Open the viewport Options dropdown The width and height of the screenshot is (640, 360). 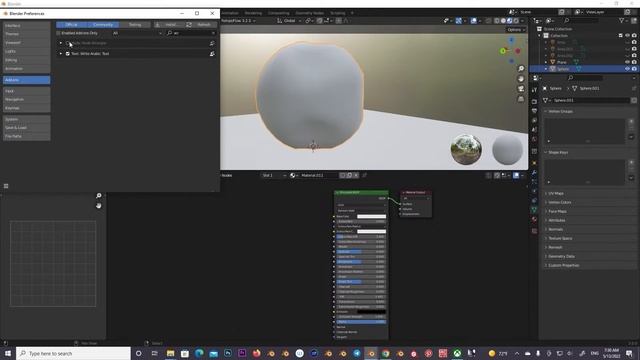pos(516,30)
